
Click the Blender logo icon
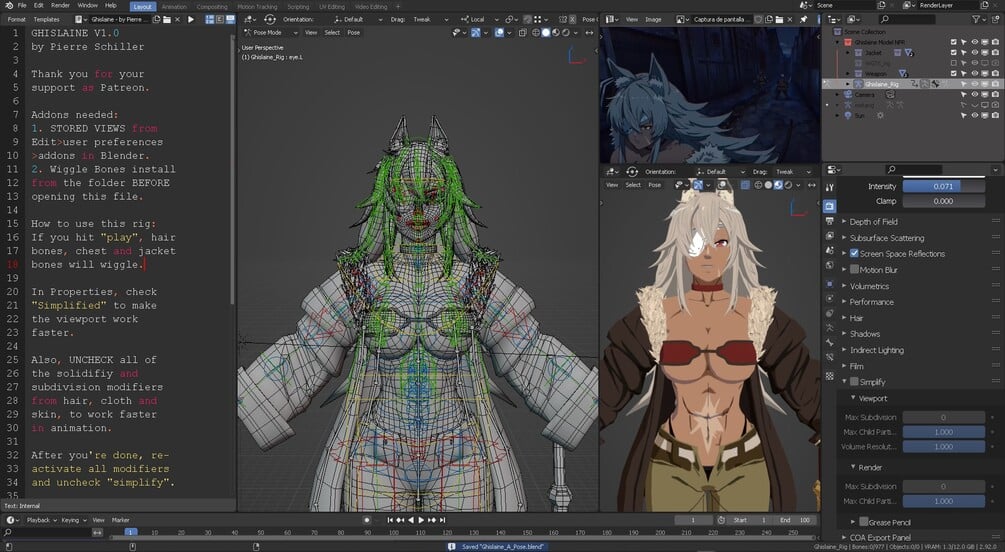point(10,5)
